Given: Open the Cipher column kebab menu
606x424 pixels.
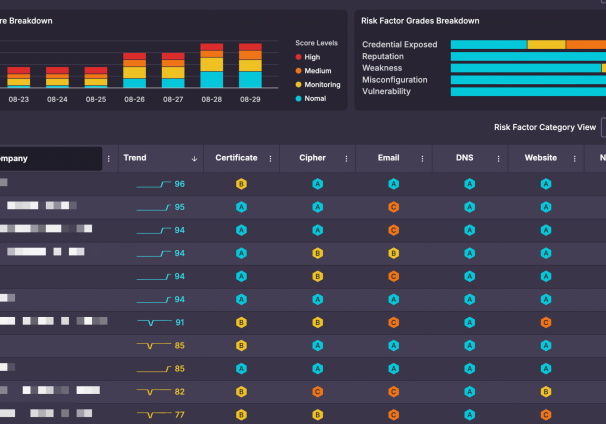Looking at the screenshot, I should [346, 159].
